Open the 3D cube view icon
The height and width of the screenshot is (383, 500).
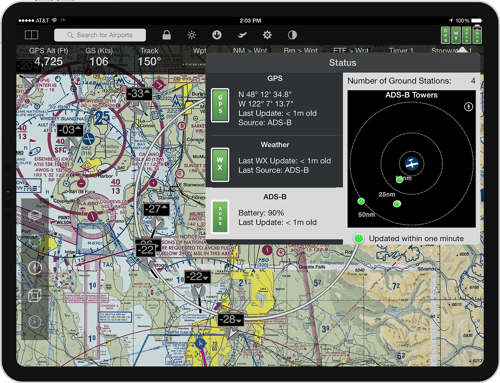[35, 295]
